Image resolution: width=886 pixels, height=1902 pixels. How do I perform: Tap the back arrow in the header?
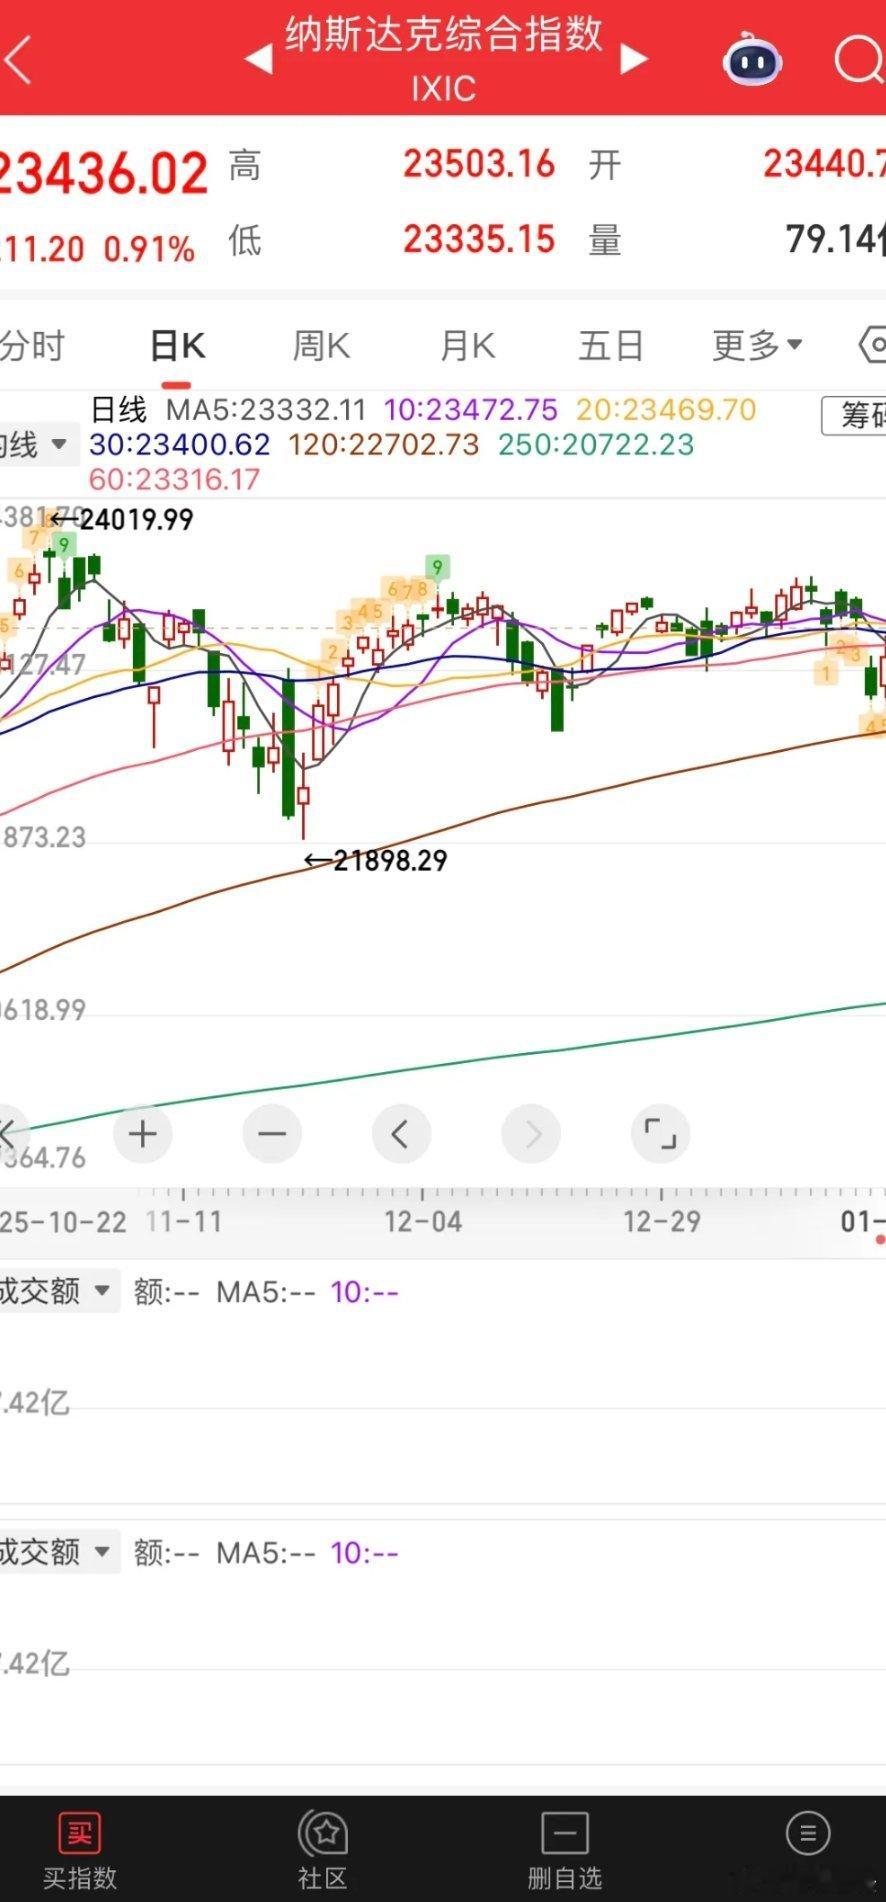point(18,60)
